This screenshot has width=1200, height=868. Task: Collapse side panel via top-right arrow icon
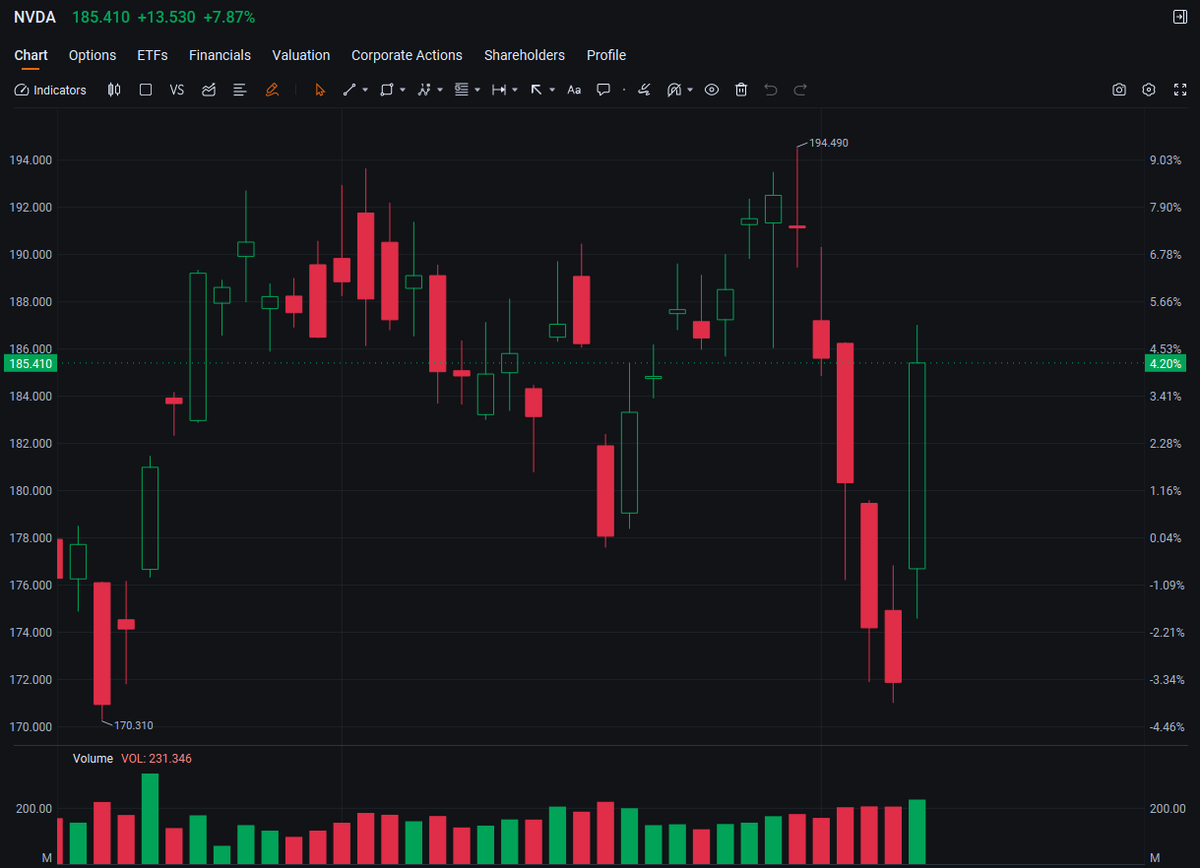point(1179,17)
